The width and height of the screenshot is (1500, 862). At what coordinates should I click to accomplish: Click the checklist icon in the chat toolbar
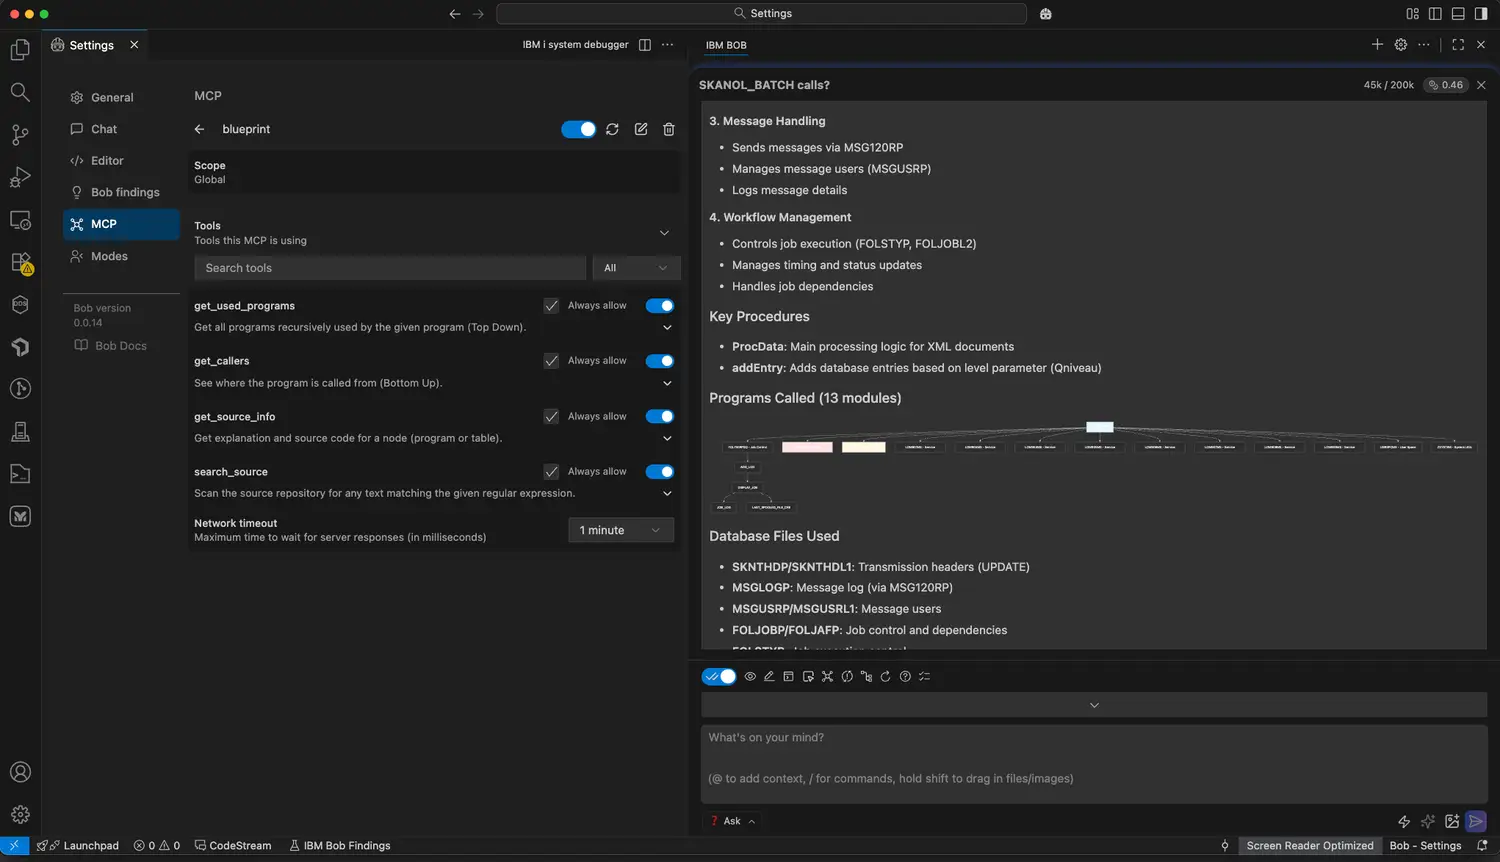925,676
